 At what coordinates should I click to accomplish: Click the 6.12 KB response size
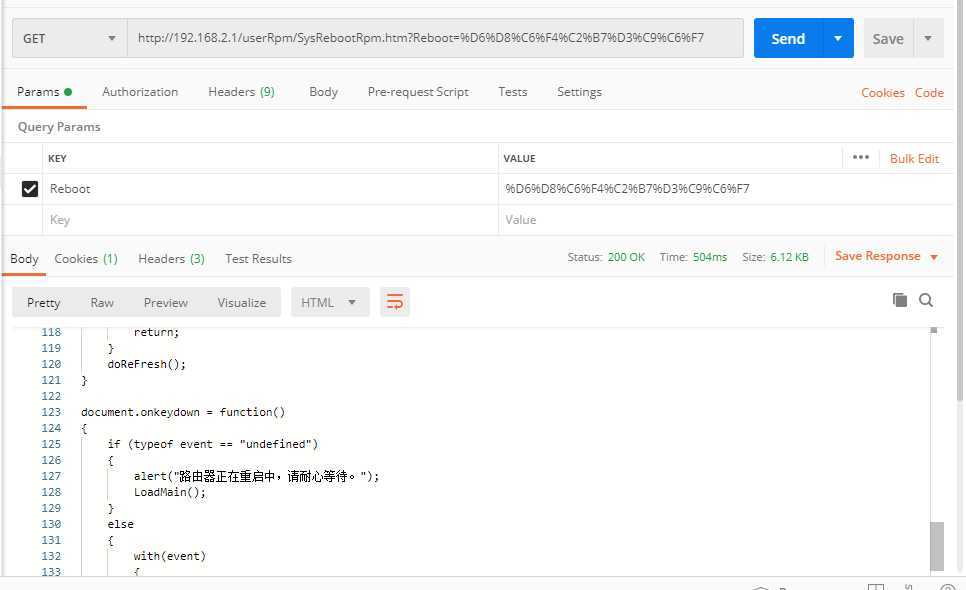coord(789,257)
